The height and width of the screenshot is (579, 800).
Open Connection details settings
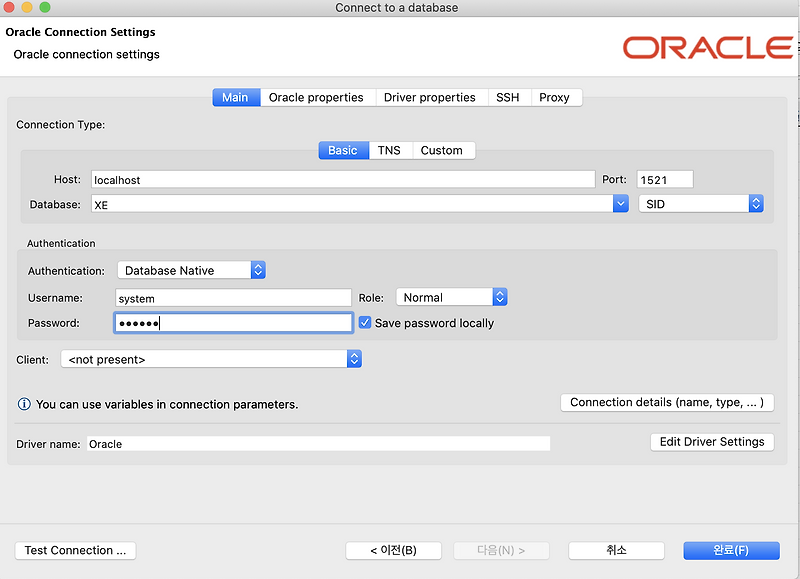click(x=667, y=402)
